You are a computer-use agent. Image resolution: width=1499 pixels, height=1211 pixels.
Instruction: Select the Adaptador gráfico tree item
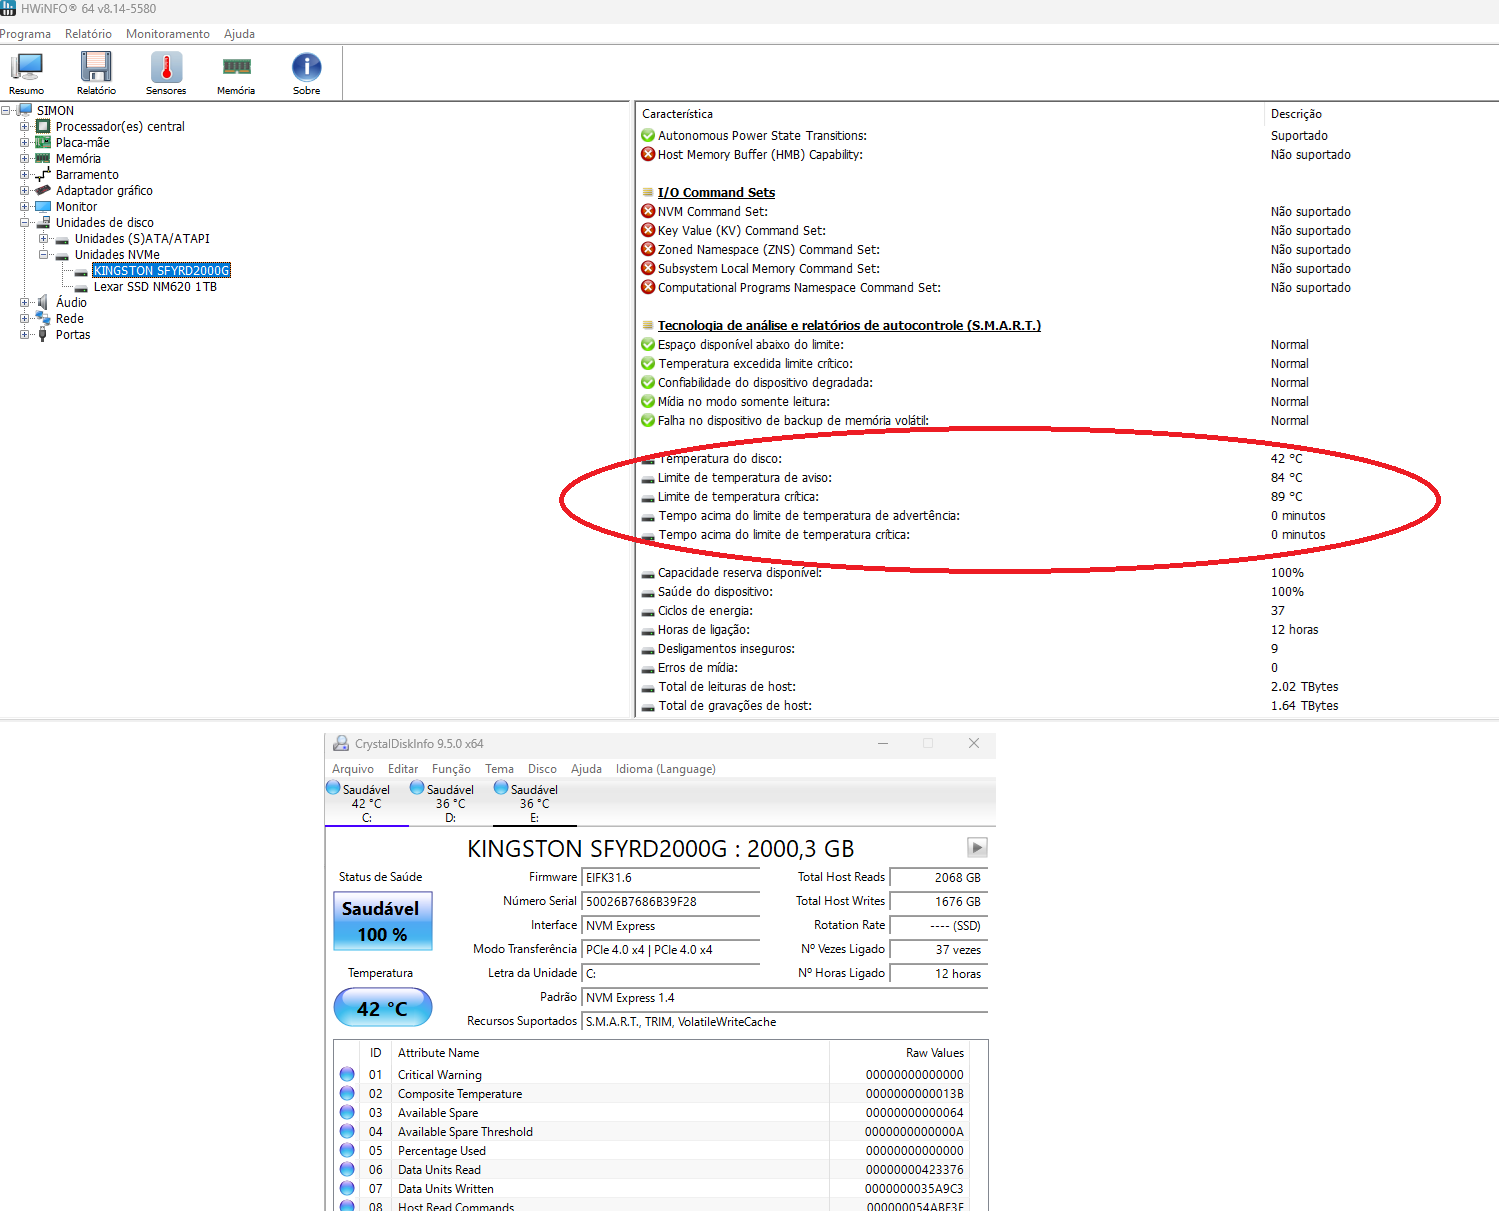(104, 191)
